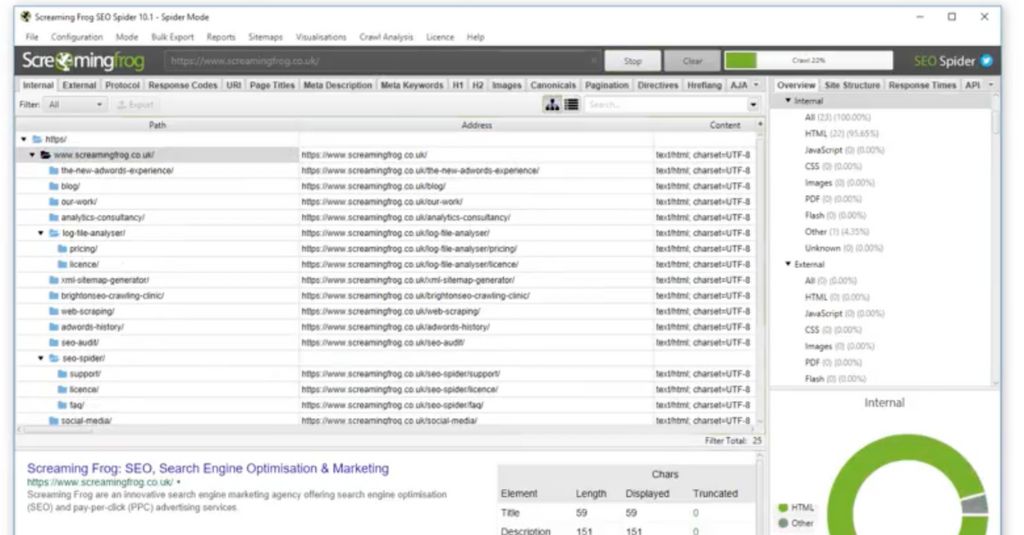Collapse the log-file-analyser/ folder
Screen dimensions: 1024x535
click(40, 233)
